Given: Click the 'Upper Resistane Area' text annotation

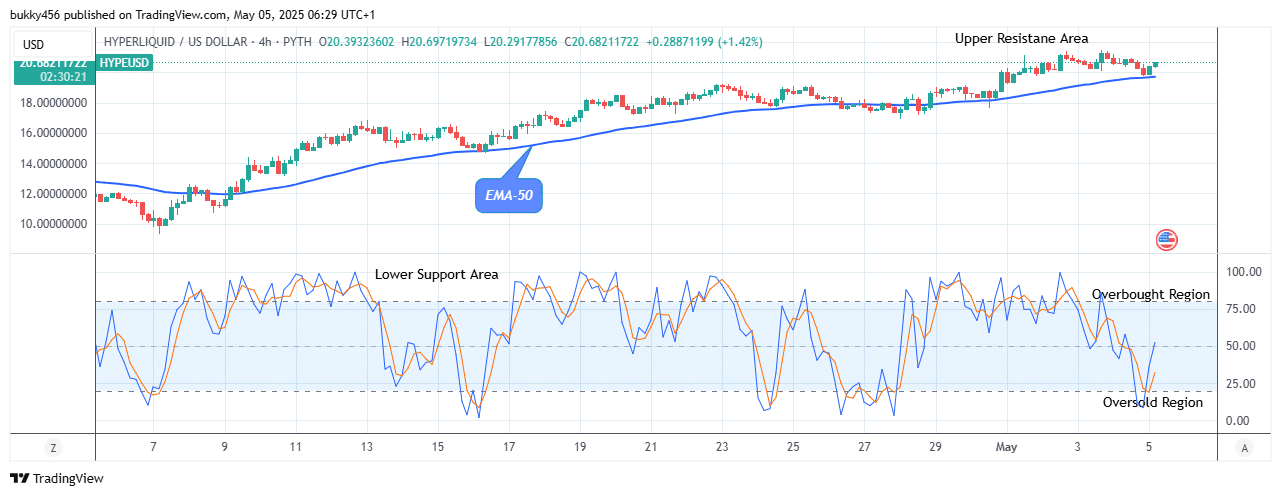Looking at the screenshot, I should [1022, 39].
